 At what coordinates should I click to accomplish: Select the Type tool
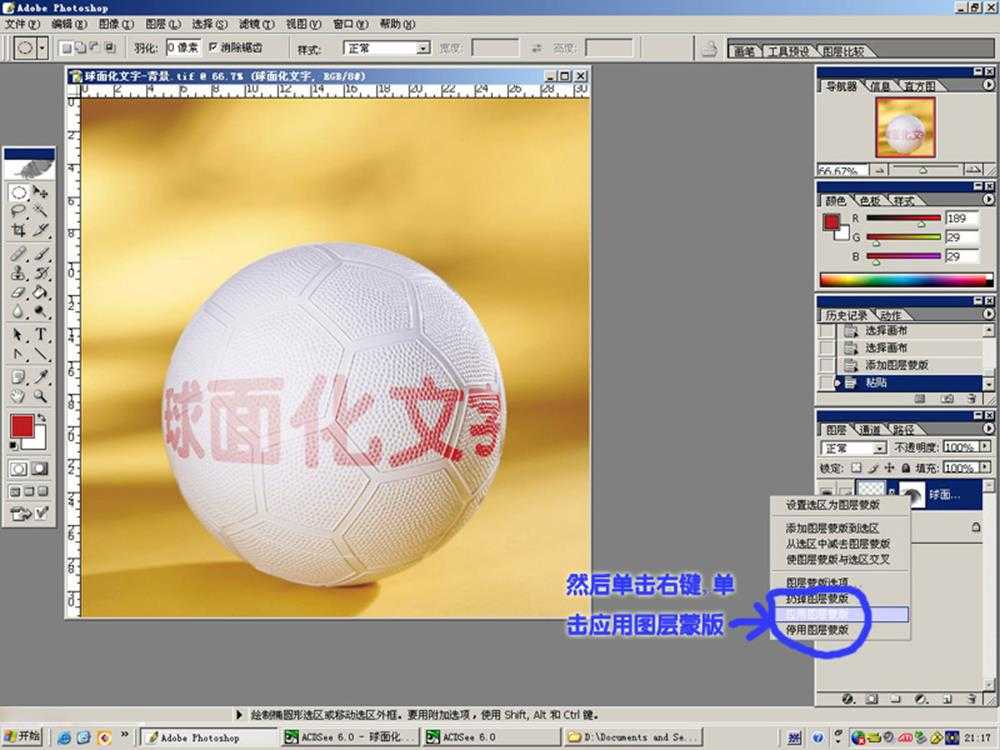[x=41, y=334]
